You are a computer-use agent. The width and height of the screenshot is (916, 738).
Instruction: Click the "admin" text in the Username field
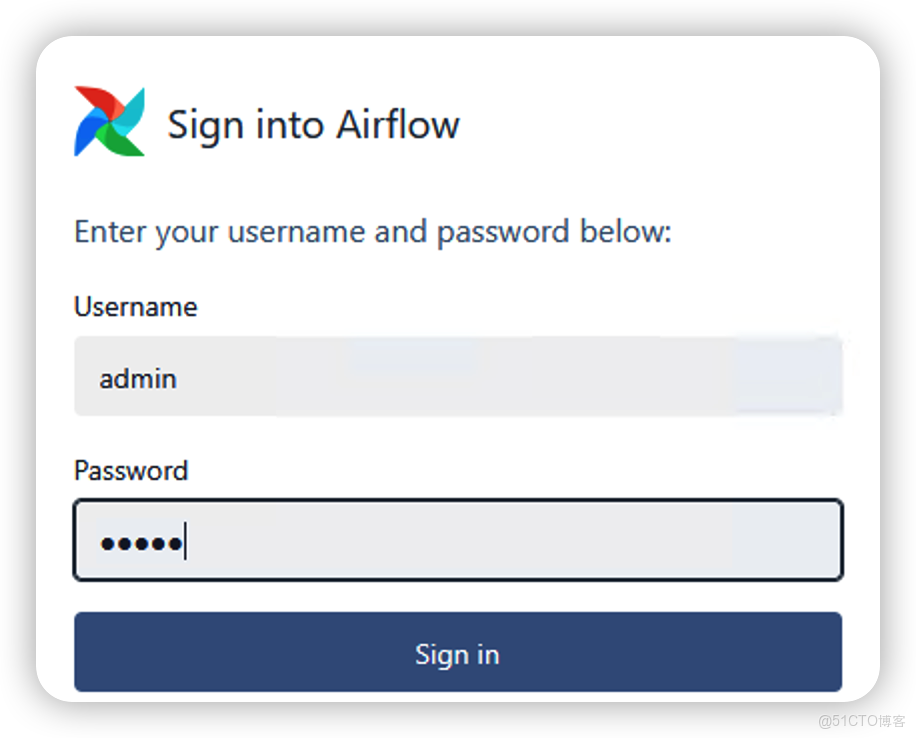[138, 379]
